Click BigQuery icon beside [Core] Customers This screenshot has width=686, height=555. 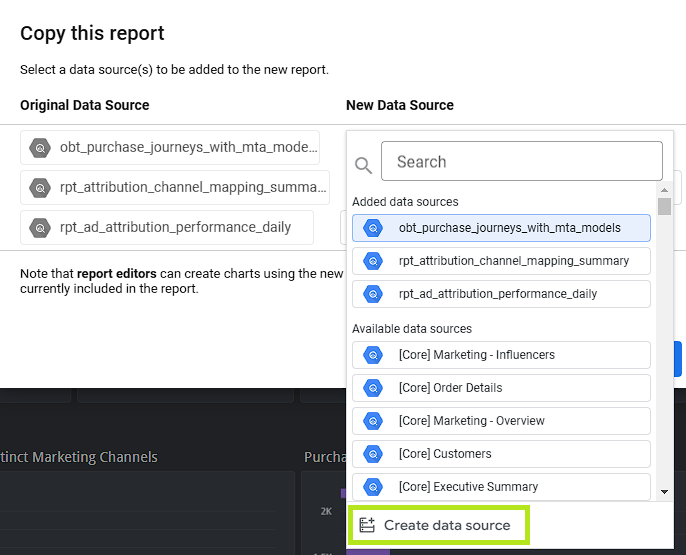click(x=373, y=454)
